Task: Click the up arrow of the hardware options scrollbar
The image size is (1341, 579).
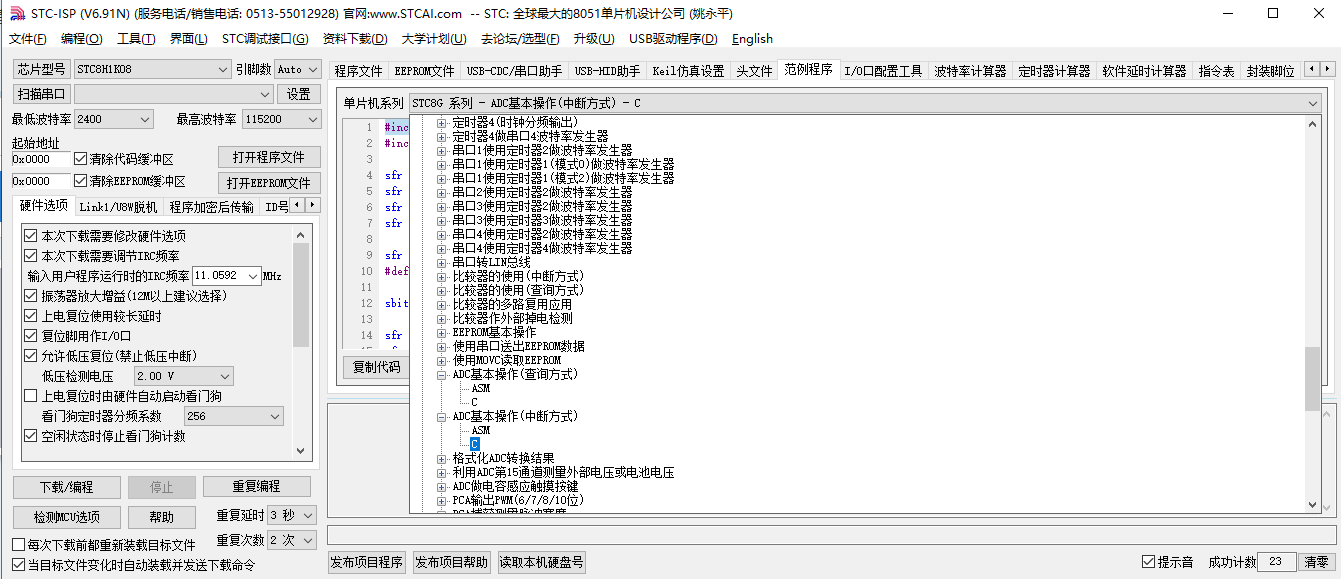Action: pos(301,233)
